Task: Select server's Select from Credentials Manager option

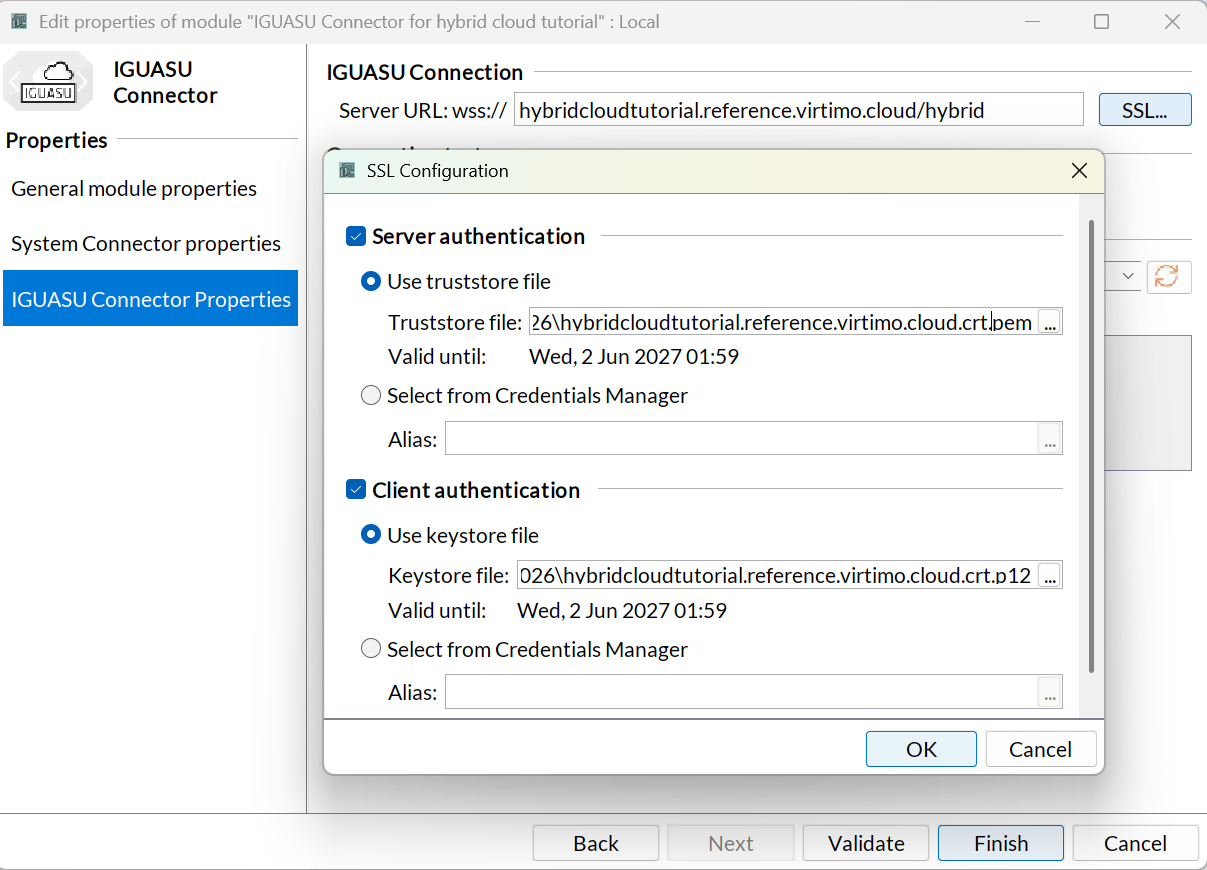Action: 371,396
